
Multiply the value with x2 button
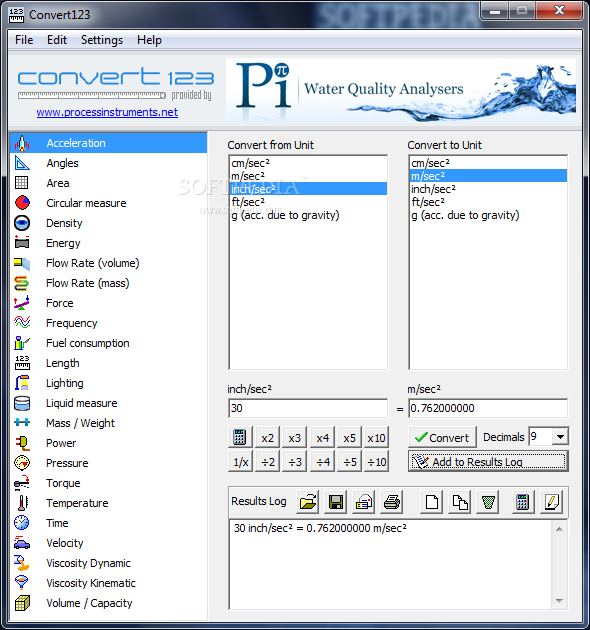267,437
